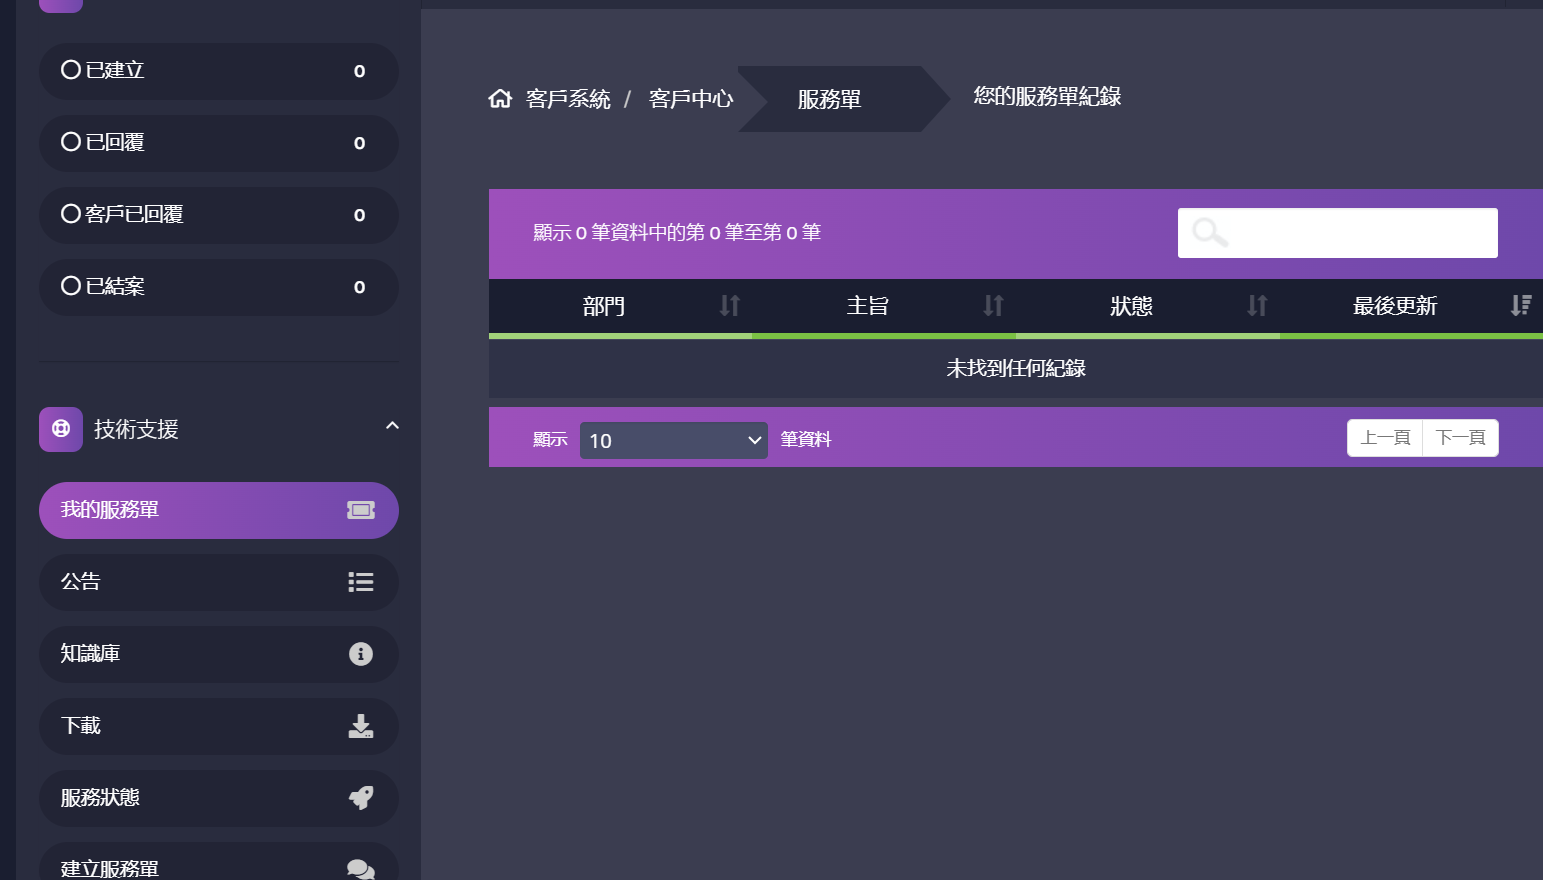
Task: Collapse the 技術支援 section chevron
Action: coord(392,426)
